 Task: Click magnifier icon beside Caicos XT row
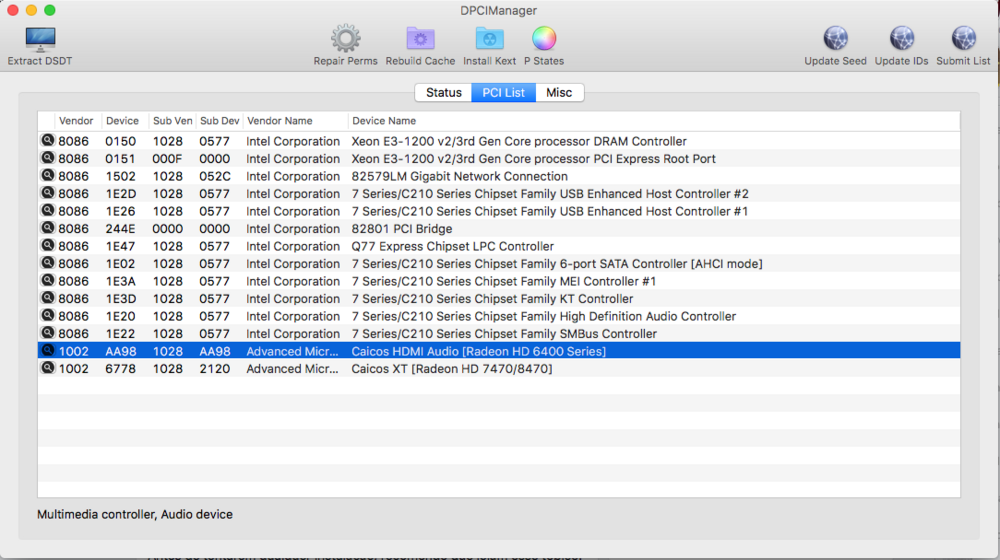pyautogui.click(x=47, y=368)
